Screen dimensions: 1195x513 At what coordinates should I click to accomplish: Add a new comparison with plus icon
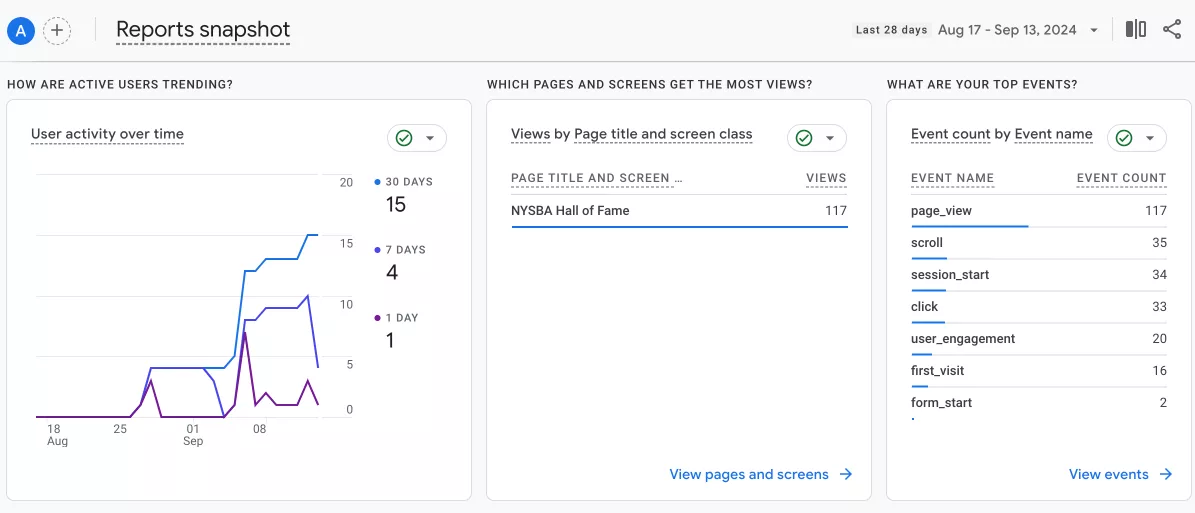tap(57, 30)
